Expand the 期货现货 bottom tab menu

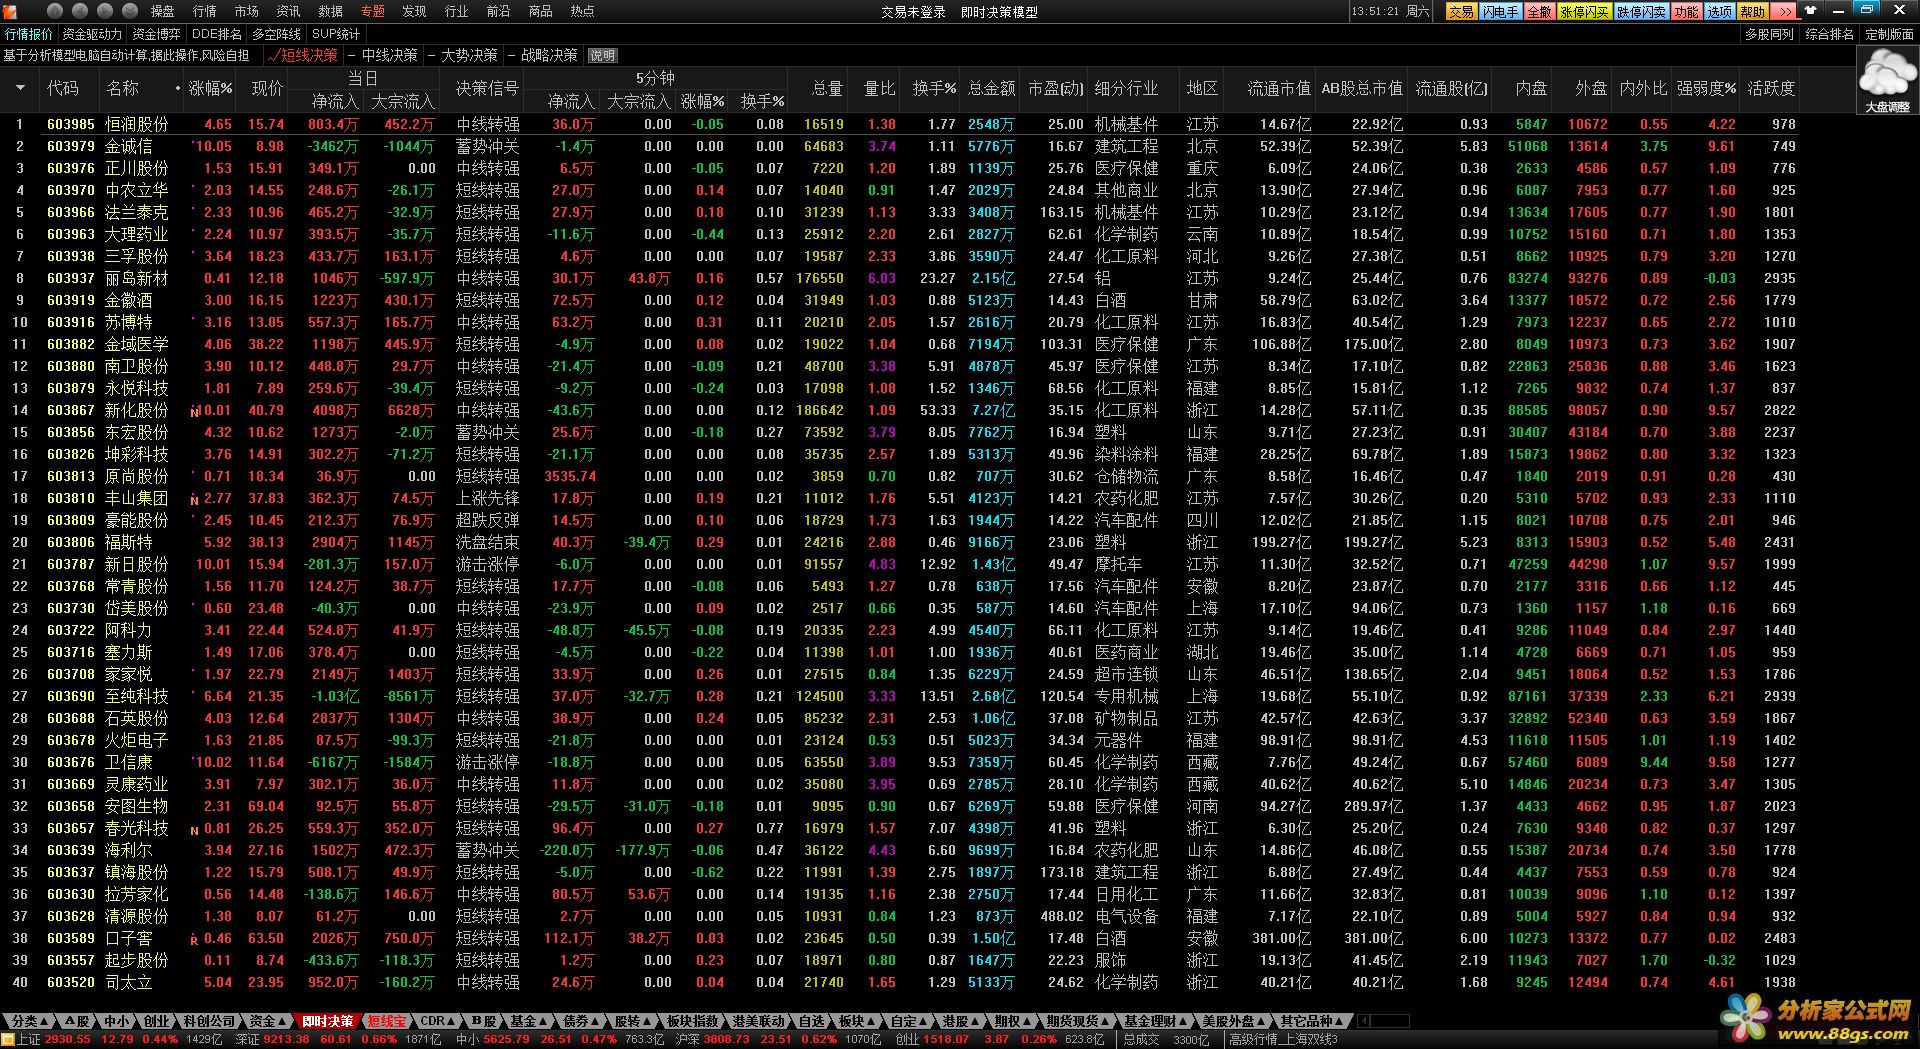pos(1077,1021)
